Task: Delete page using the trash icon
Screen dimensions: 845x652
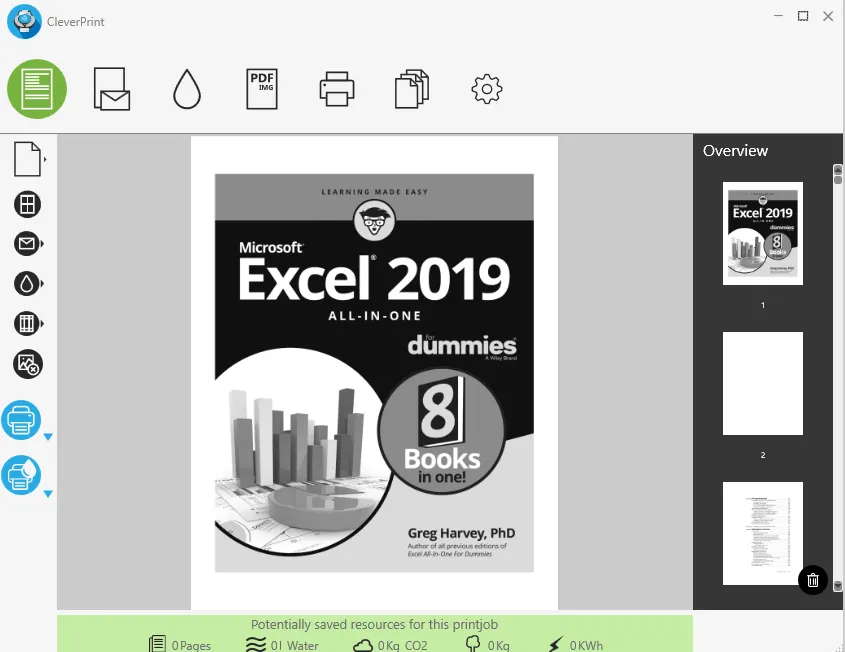Action: point(813,580)
